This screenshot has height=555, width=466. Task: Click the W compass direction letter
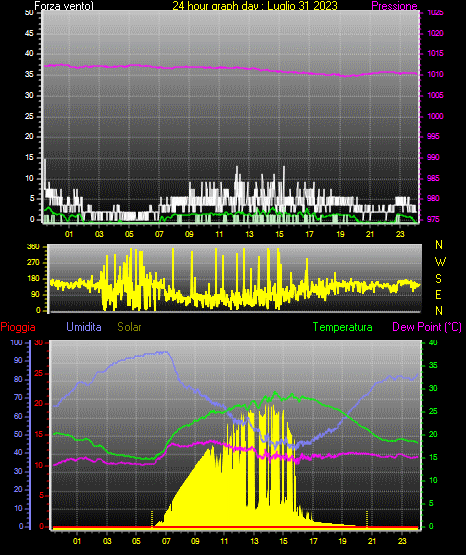tap(440, 262)
